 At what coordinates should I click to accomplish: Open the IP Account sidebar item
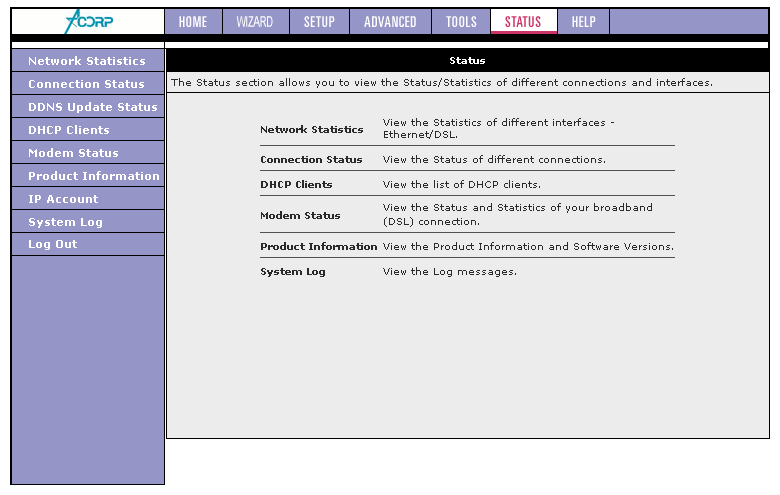(x=88, y=198)
